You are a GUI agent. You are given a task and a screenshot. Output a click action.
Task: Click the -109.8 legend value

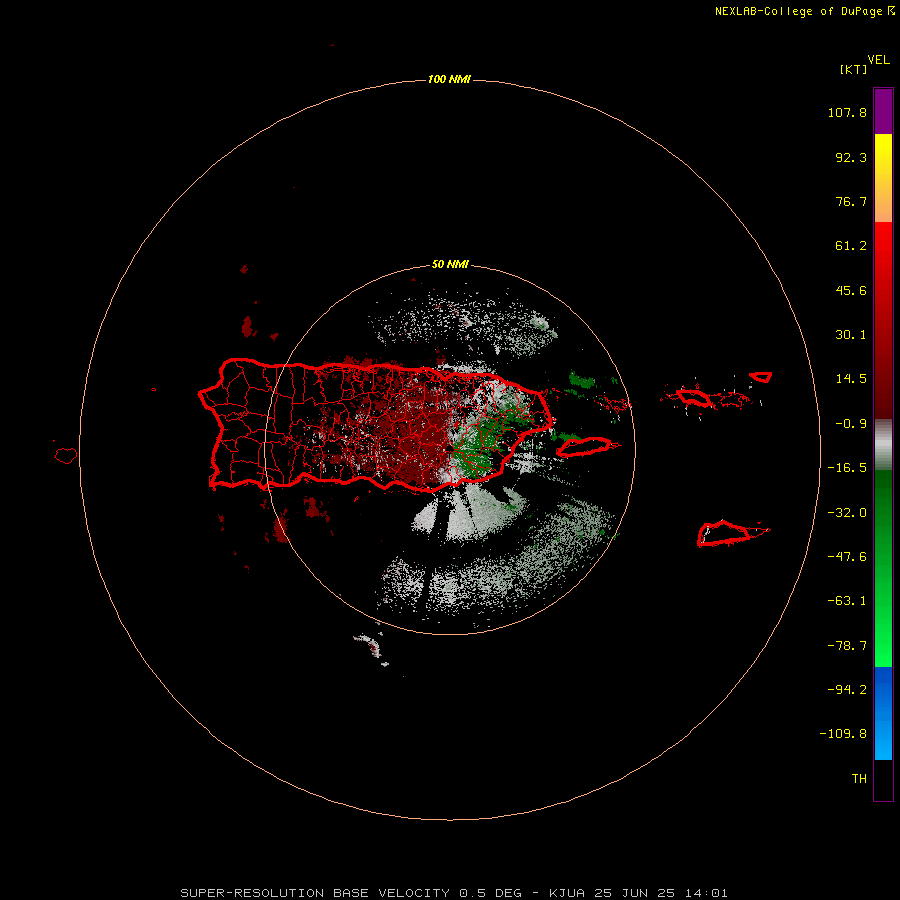tap(843, 734)
